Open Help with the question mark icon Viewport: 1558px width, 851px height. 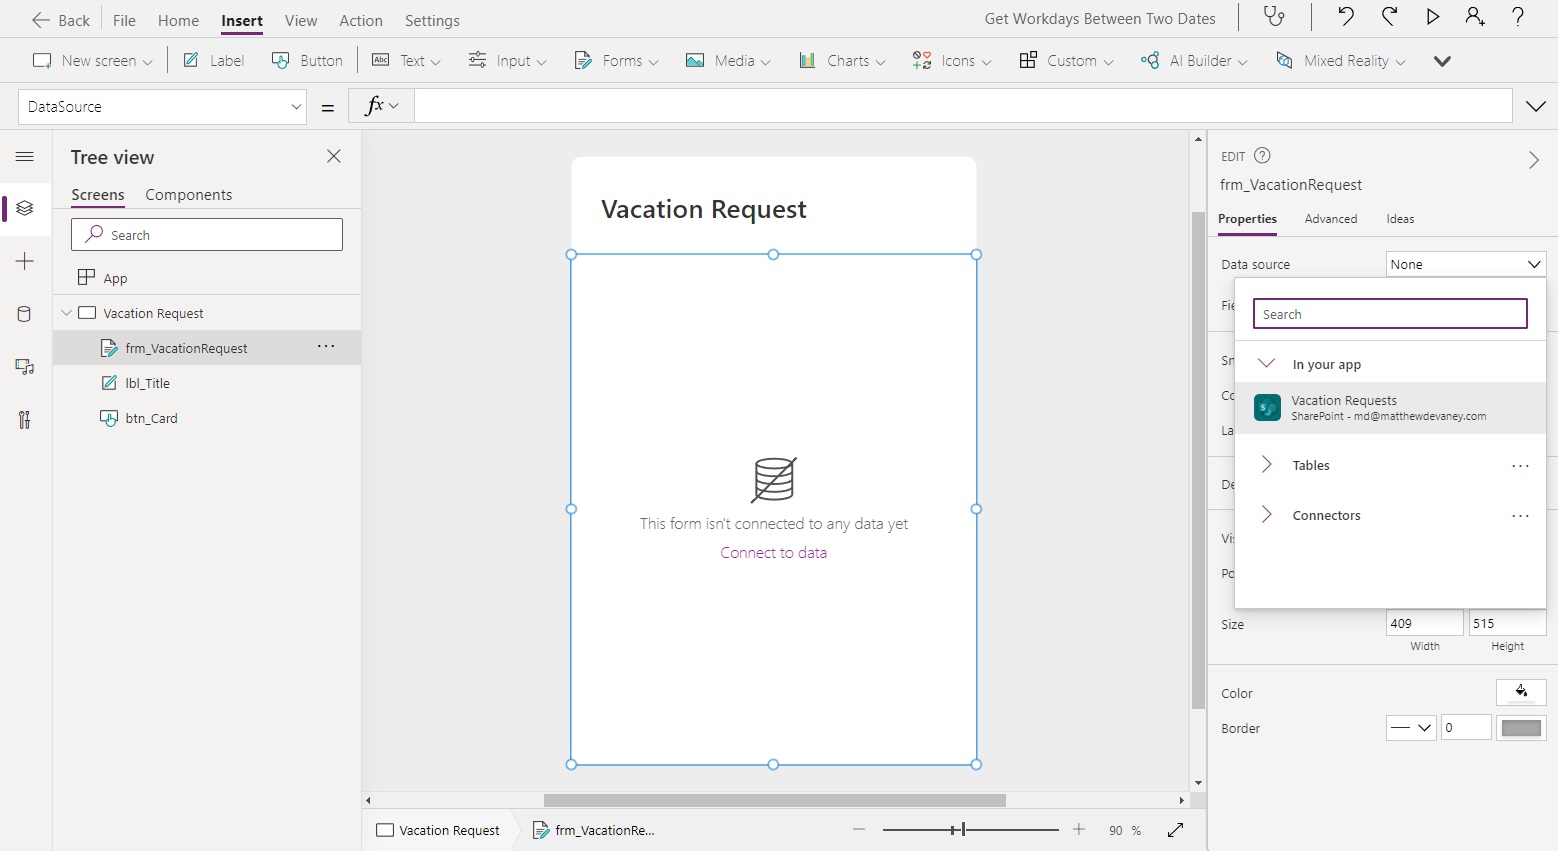(1519, 17)
